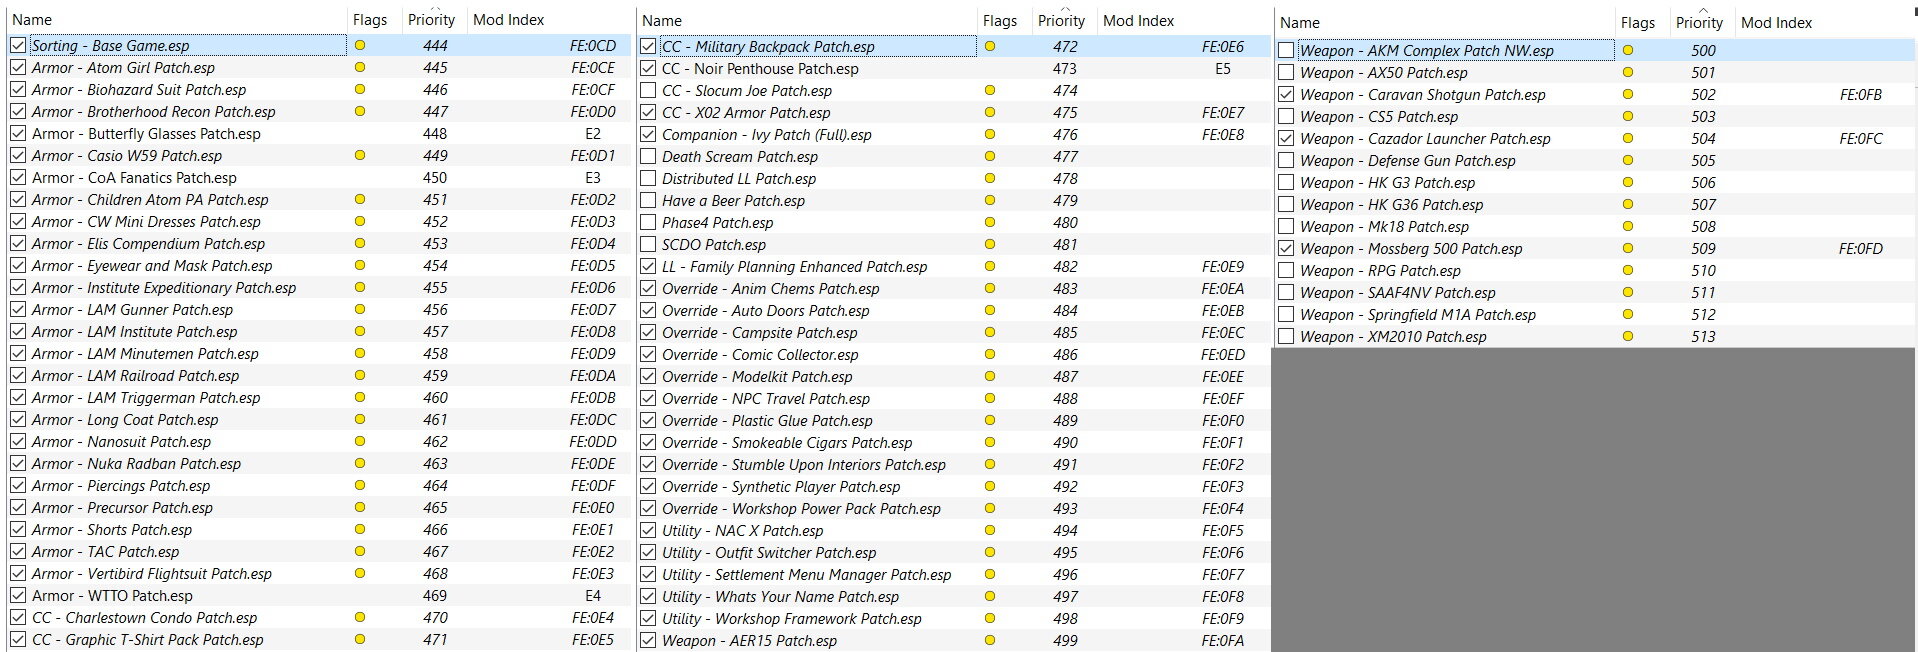Click the flag icon for Weapon - RPG Patch.esp

tap(1628, 270)
